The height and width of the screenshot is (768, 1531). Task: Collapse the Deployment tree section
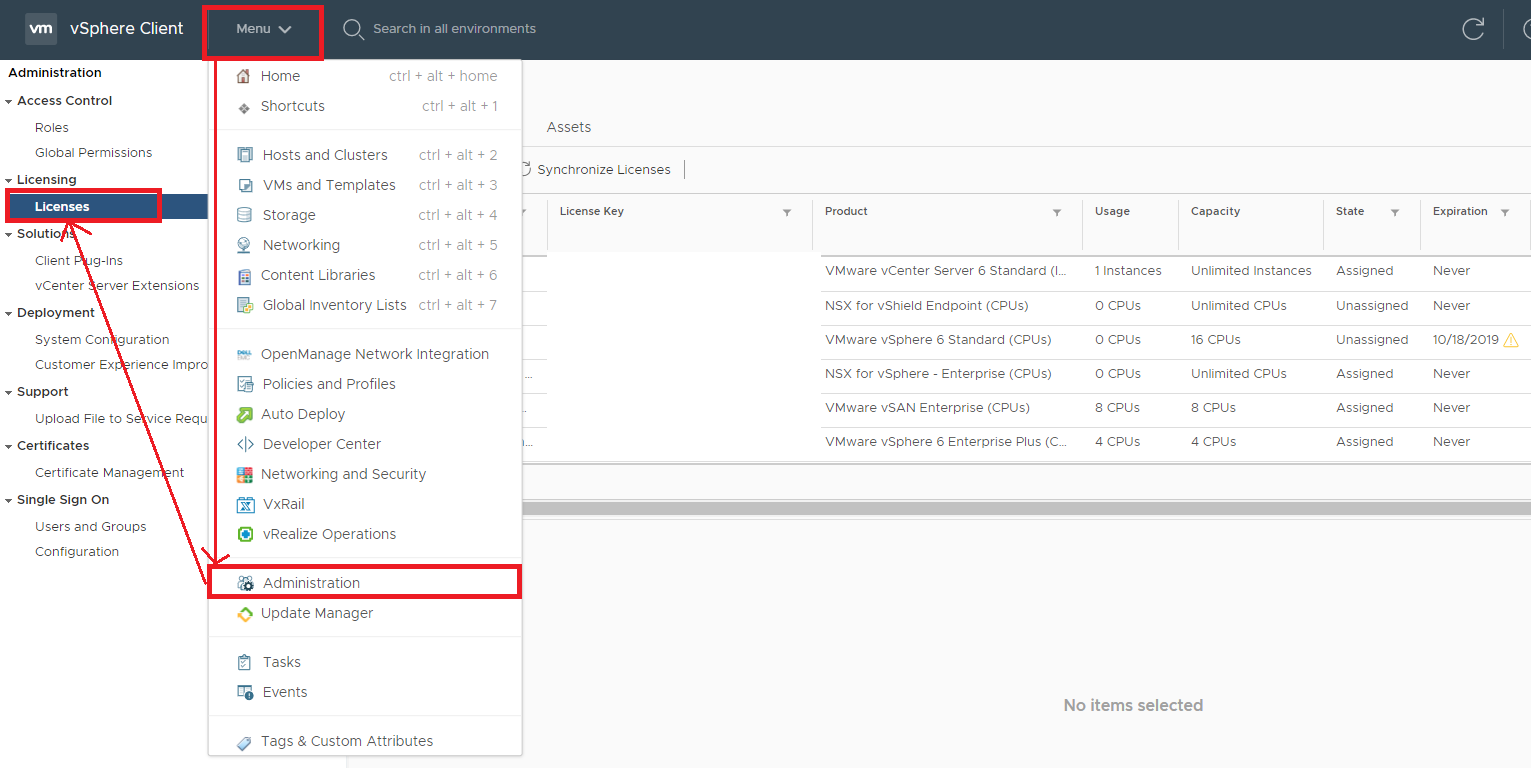click(9, 313)
